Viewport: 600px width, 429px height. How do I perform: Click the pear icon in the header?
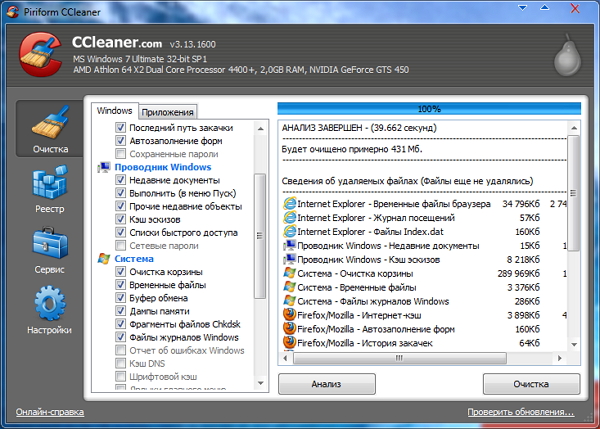(x=568, y=55)
